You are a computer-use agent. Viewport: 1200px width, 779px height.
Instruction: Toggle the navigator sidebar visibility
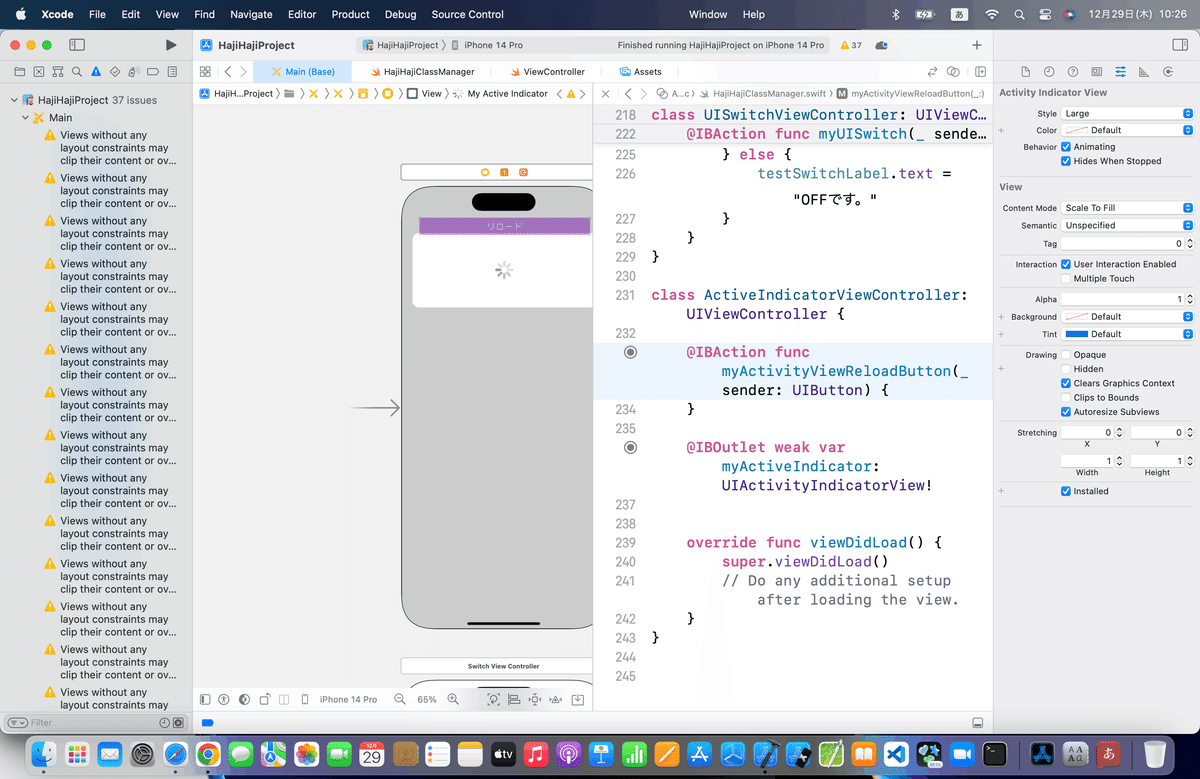pyautogui.click(x=77, y=45)
